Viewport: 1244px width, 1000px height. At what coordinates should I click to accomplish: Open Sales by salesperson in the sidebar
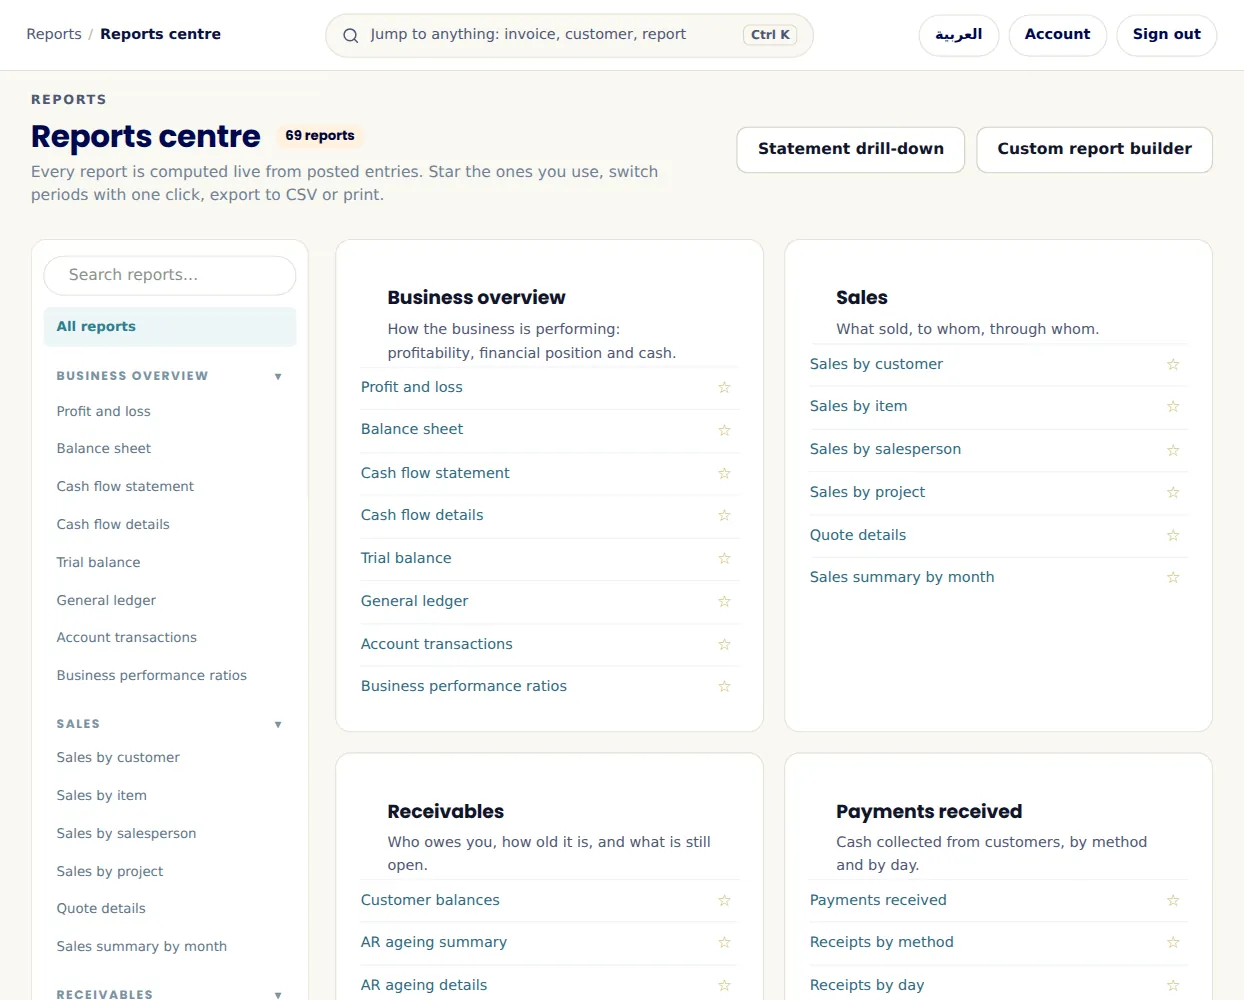point(126,834)
